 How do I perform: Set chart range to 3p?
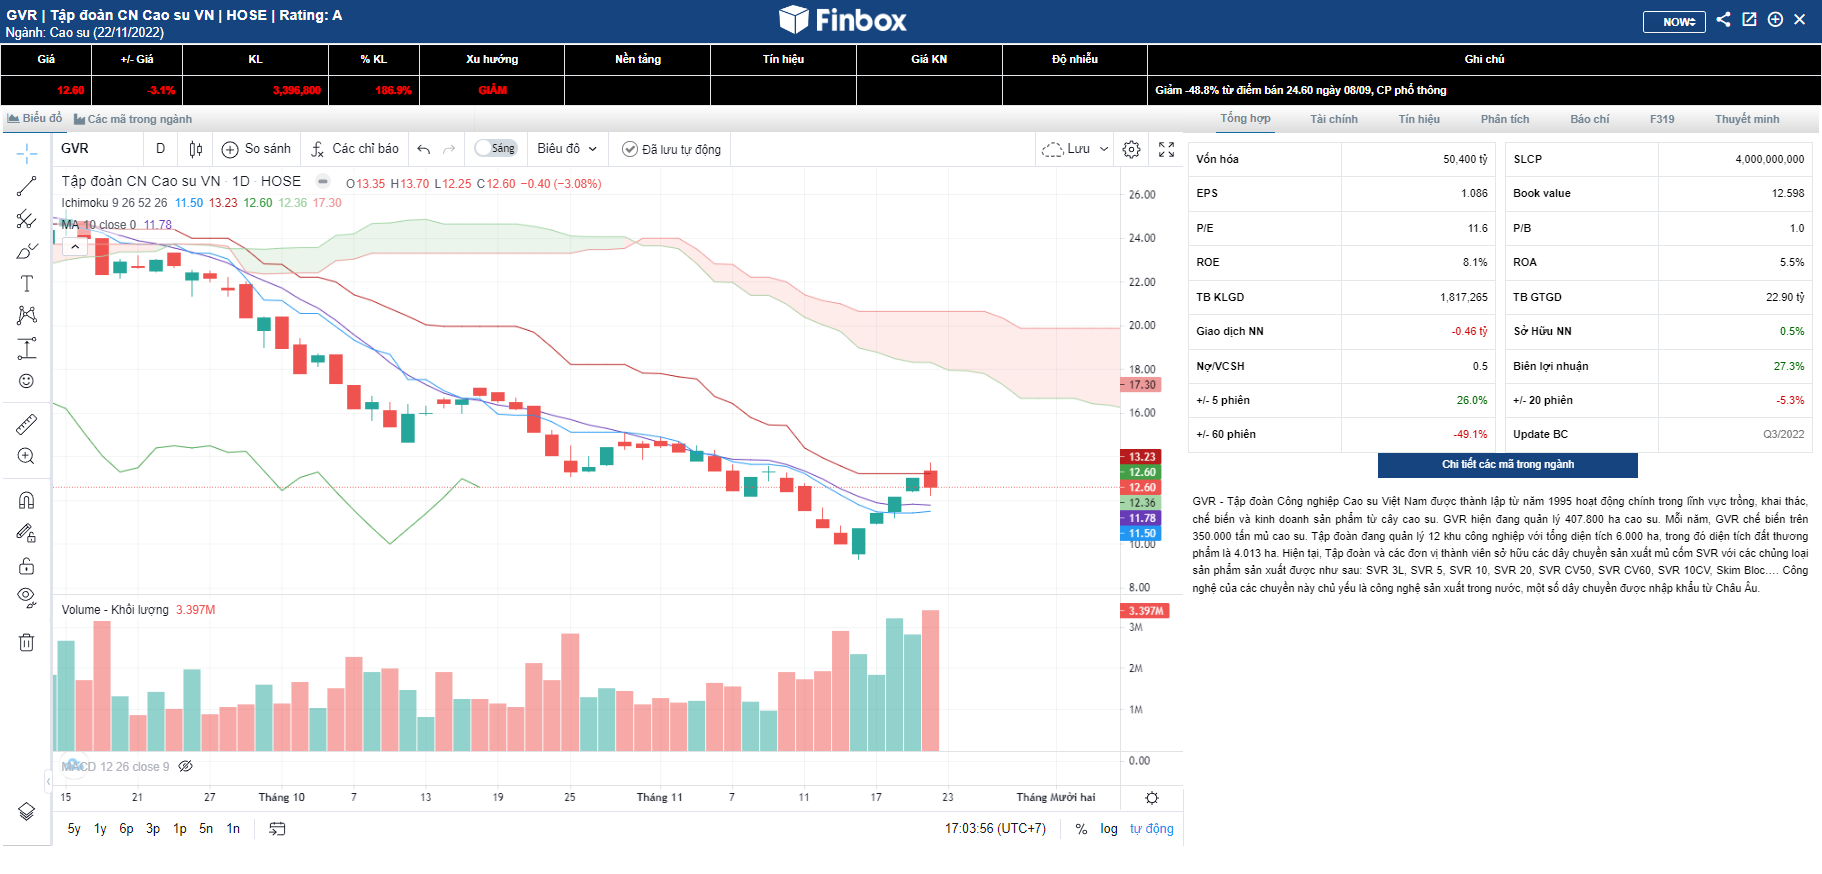click(x=153, y=829)
